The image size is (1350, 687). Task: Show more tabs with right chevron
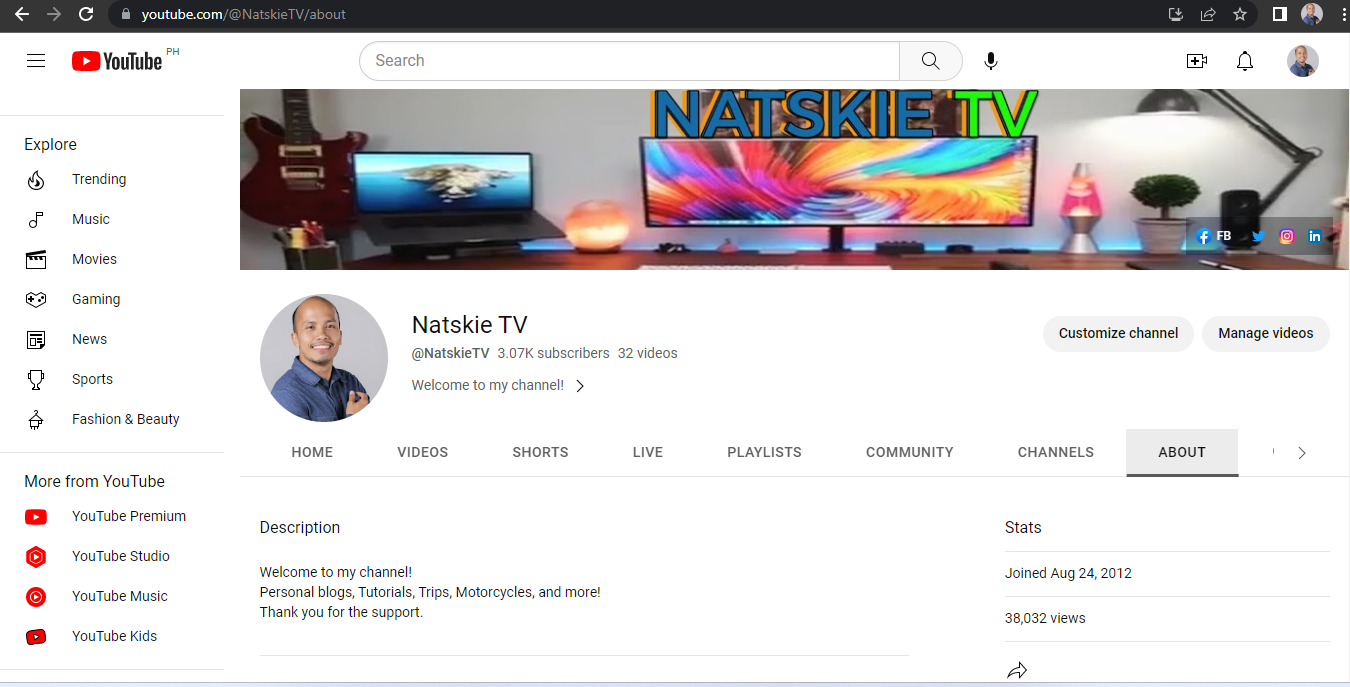(1301, 453)
